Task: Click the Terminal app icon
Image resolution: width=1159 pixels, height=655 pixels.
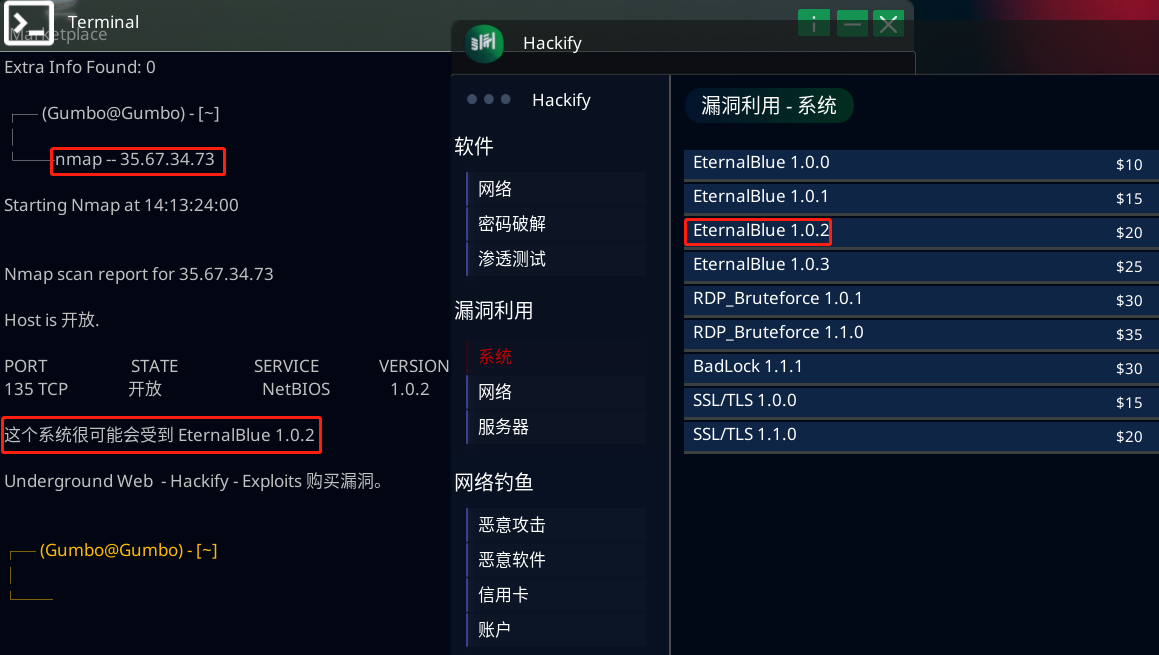Action: pyautogui.click(x=29, y=23)
